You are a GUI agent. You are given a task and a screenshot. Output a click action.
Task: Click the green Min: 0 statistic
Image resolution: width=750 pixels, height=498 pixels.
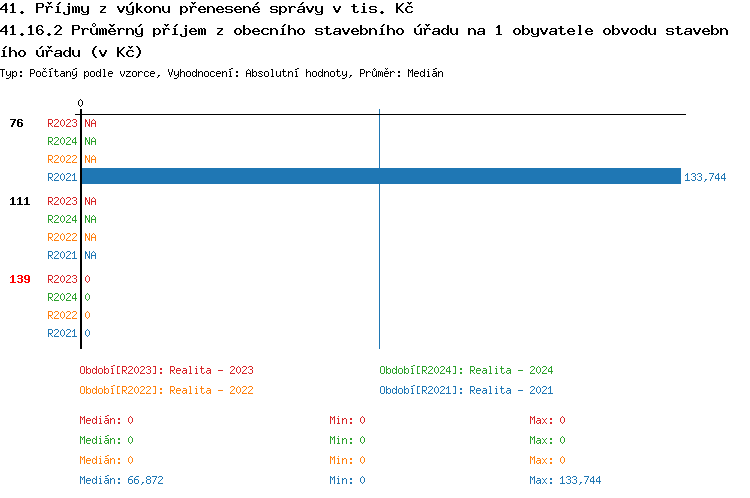(x=347, y=440)
